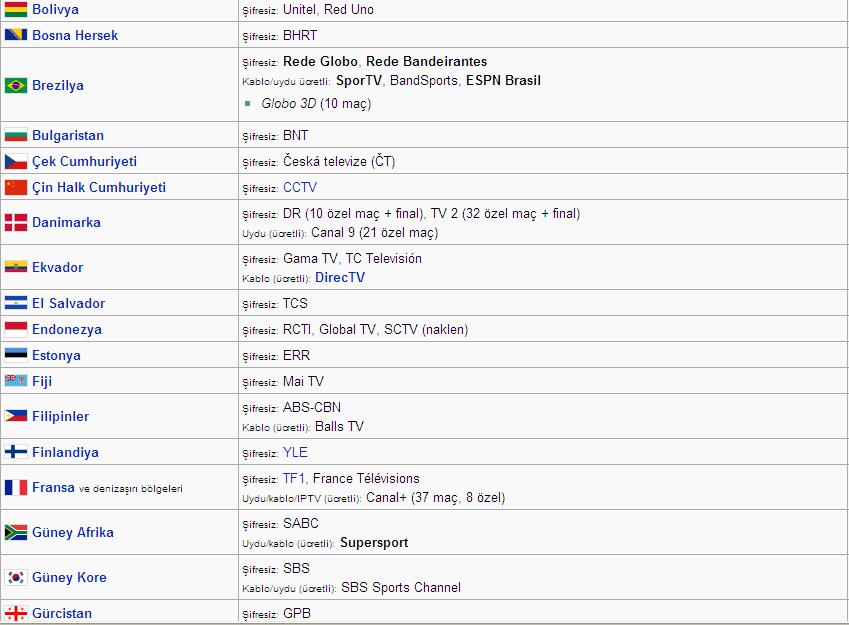Open the Bosna Hersek link
This screenshot has width=849, height=625.
(75, 35)
